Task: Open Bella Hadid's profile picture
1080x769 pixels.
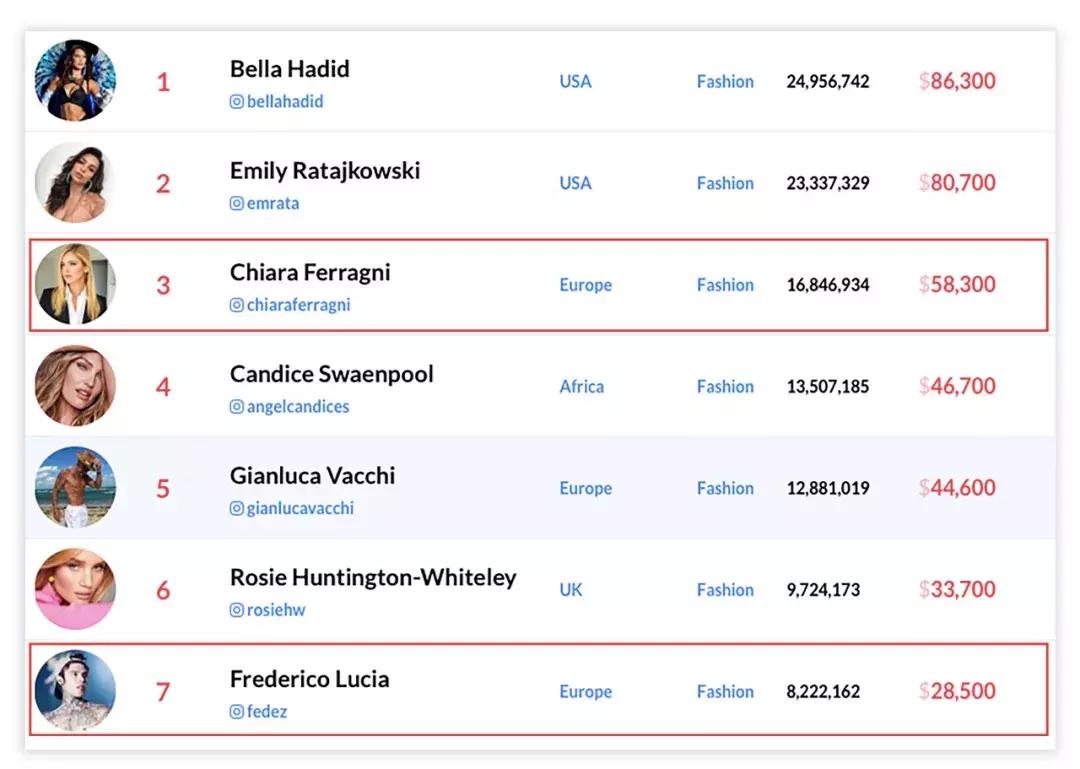Action: pos(75,81)
